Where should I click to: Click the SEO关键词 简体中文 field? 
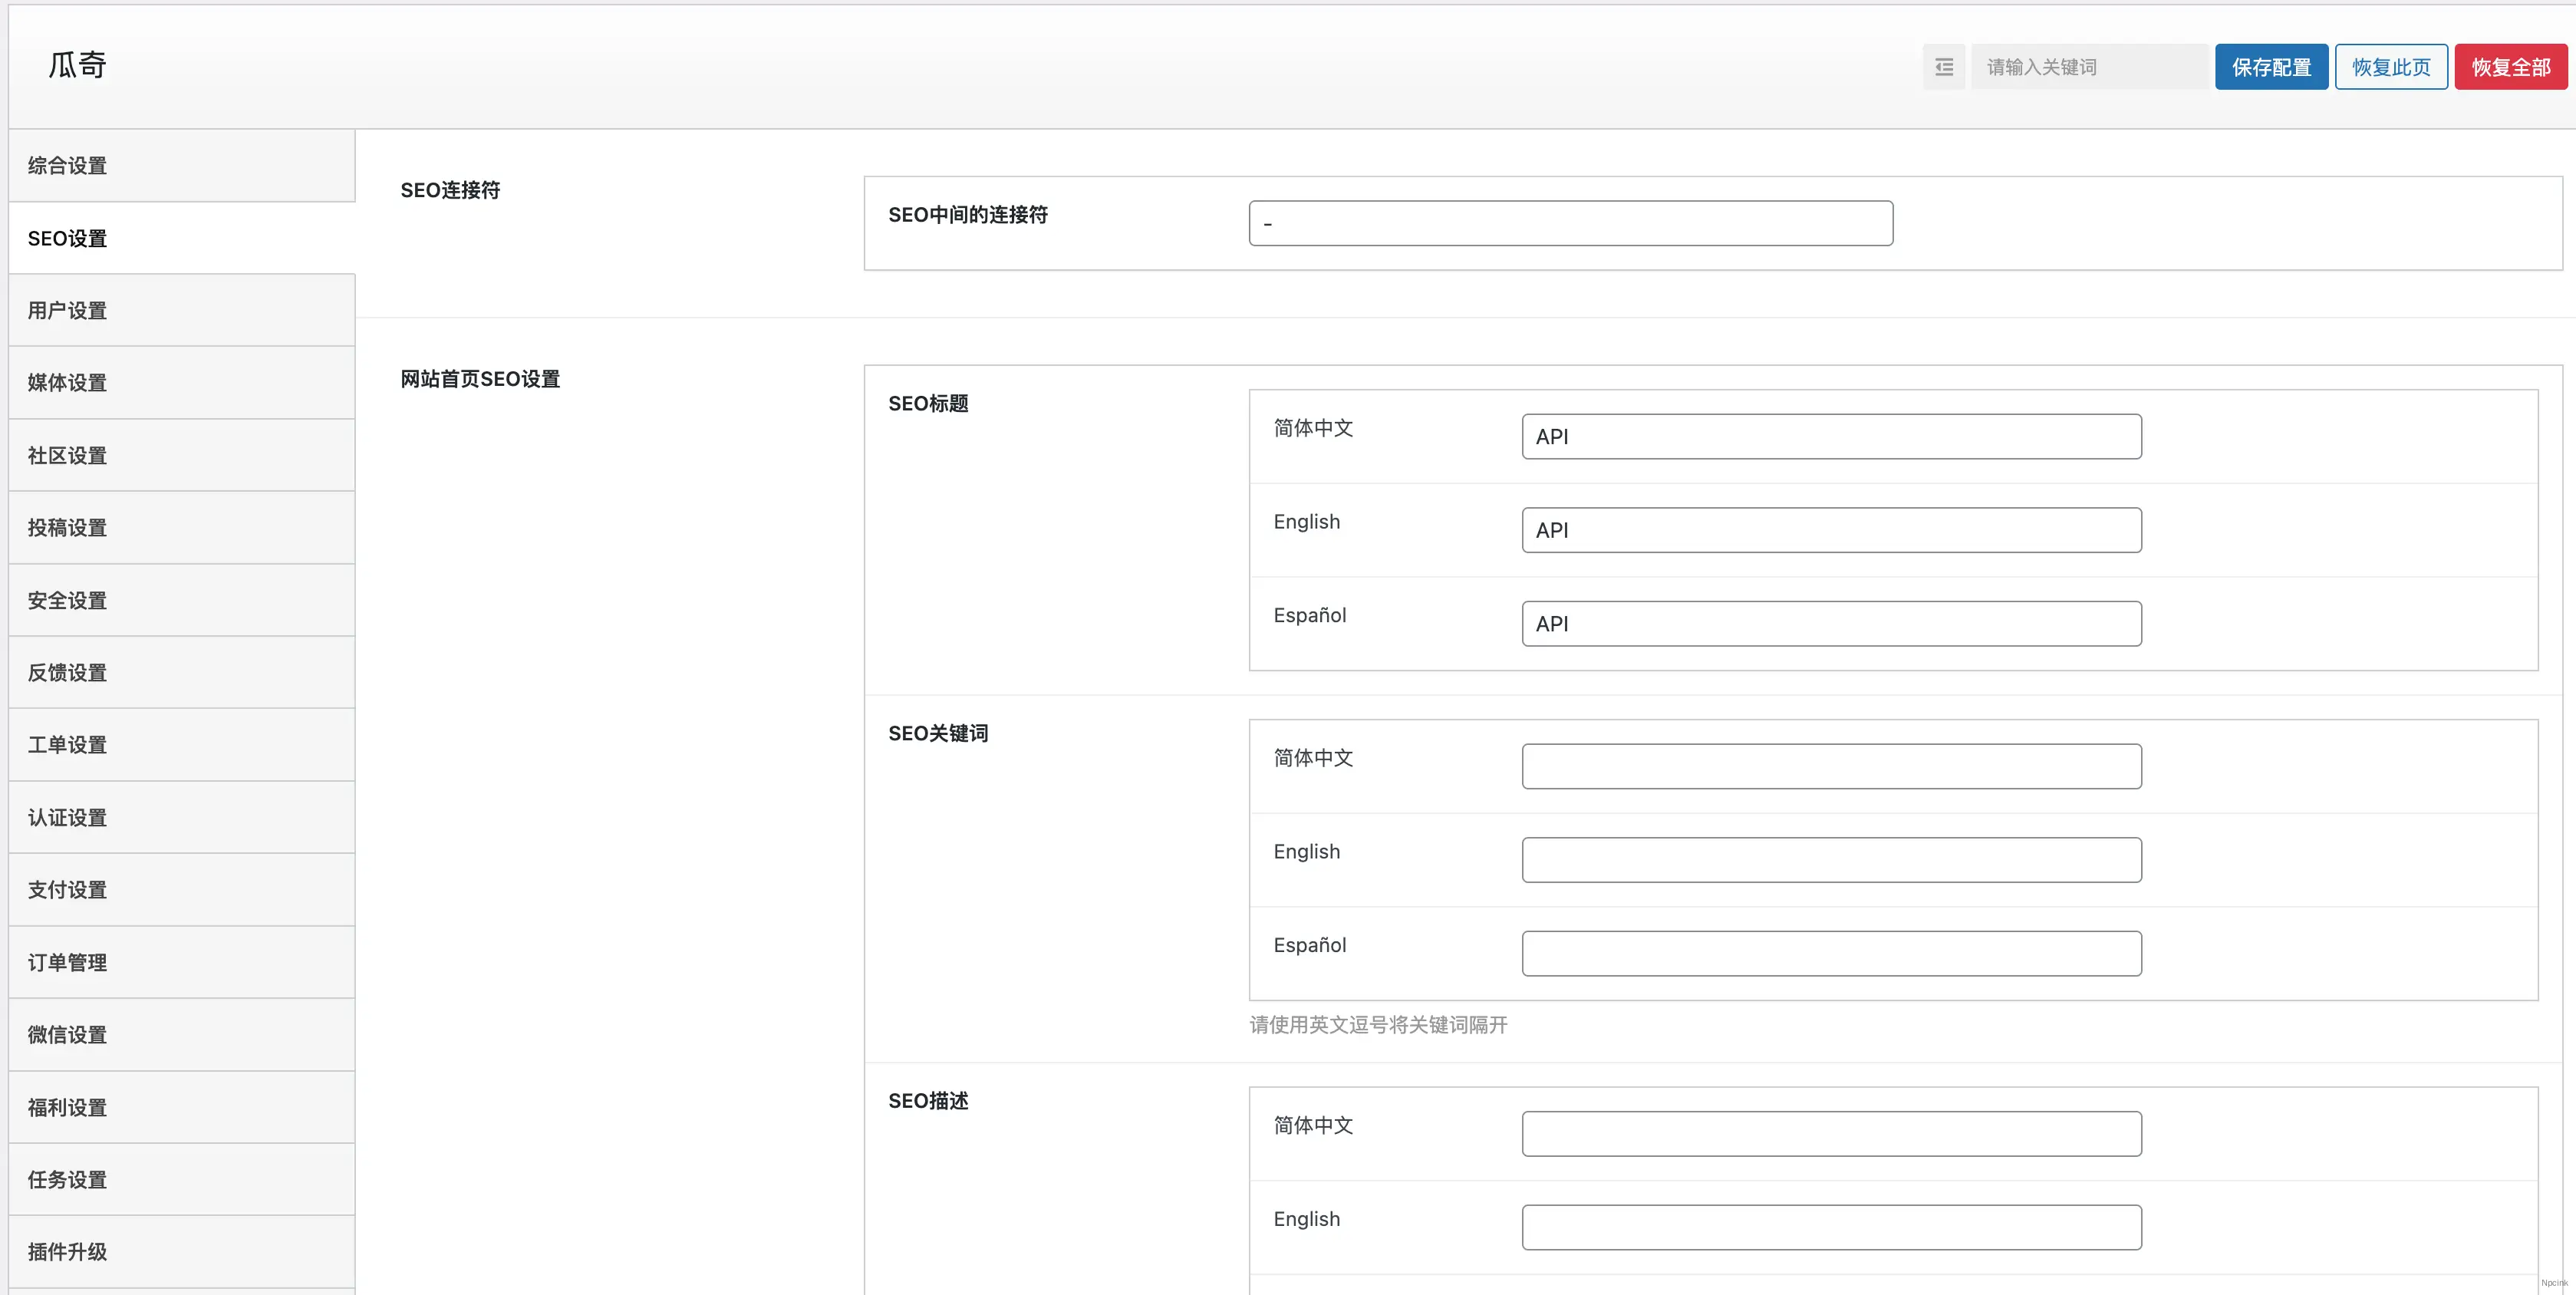pyautogui.click(x=1831, y=767)
